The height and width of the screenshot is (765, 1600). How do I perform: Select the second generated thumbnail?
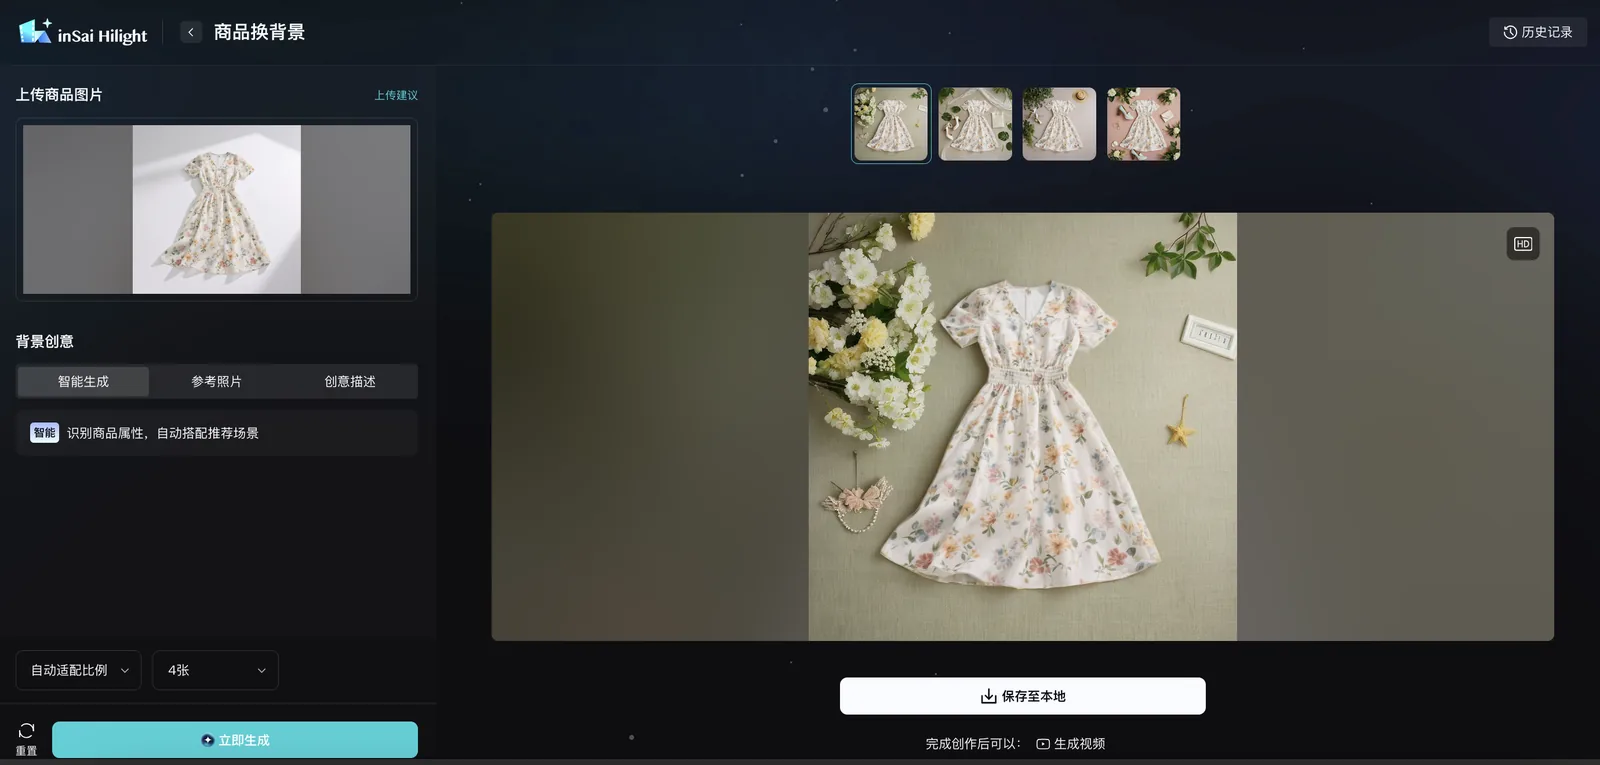click(x=975, y=124)
